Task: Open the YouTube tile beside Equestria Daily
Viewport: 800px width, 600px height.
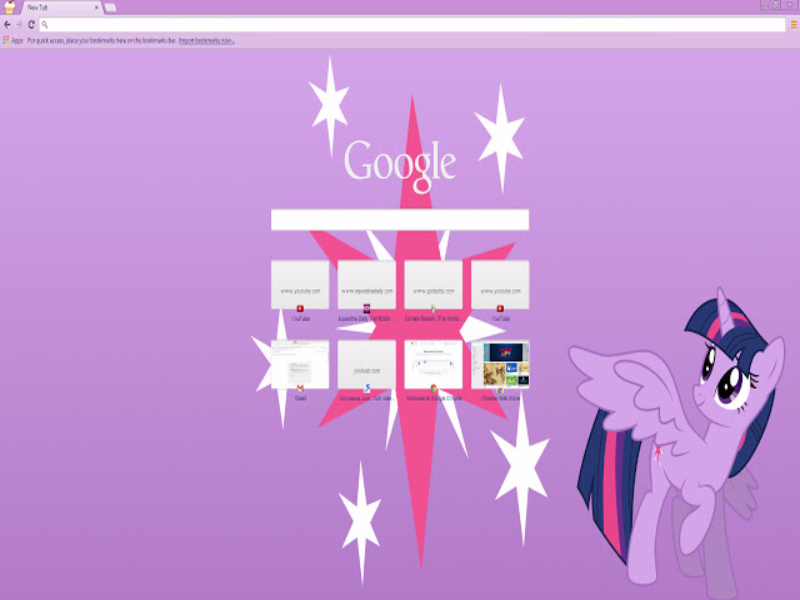Action: click(300, 285)
